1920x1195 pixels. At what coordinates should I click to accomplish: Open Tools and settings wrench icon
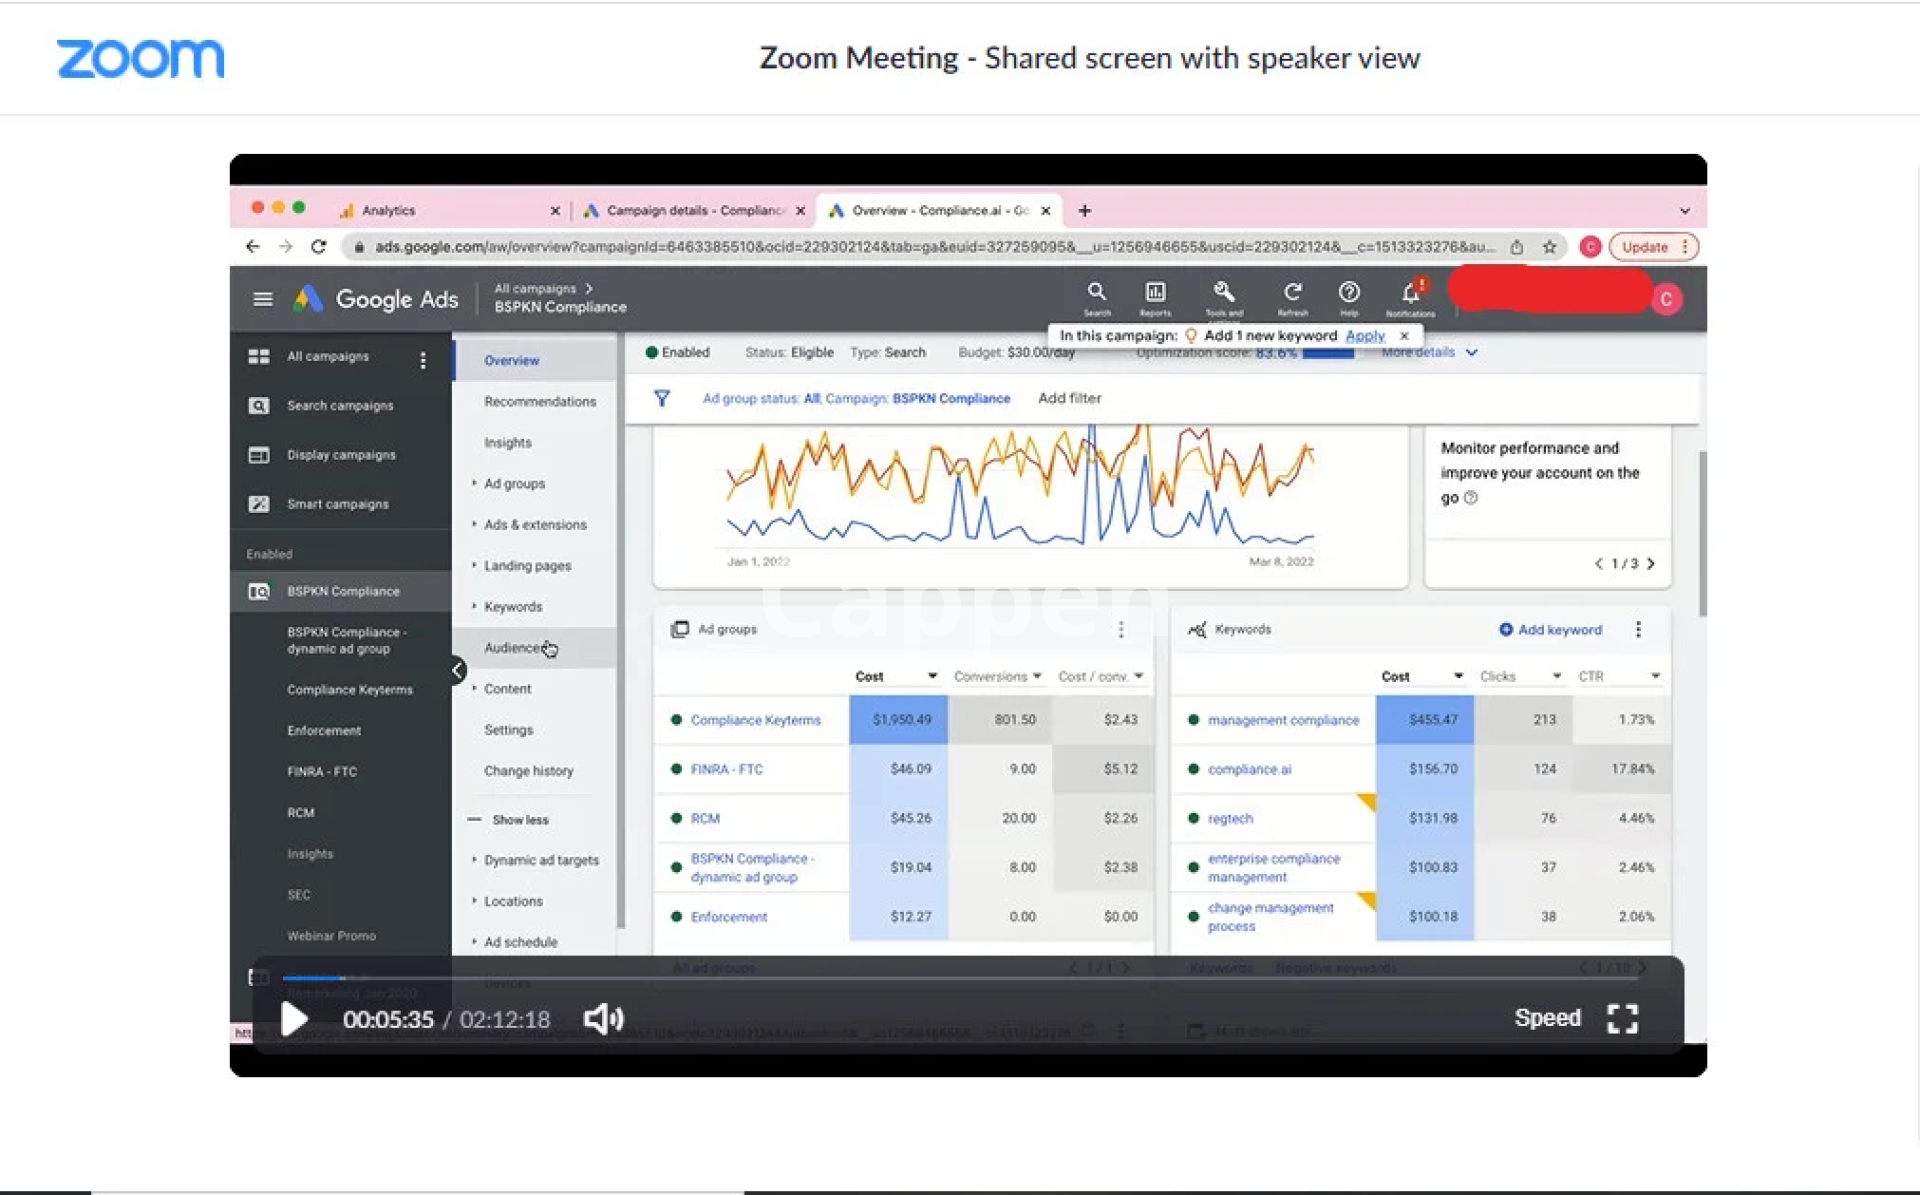coord(1223,292)
